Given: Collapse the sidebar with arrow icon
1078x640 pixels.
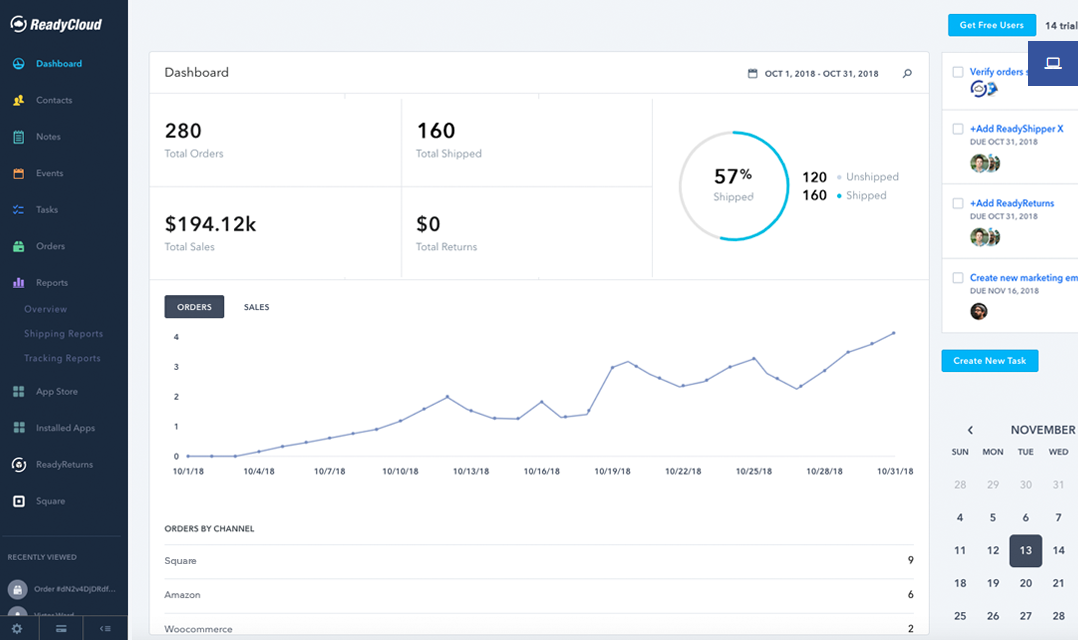Looking at the screenshot, I should [x=104, y=628].
